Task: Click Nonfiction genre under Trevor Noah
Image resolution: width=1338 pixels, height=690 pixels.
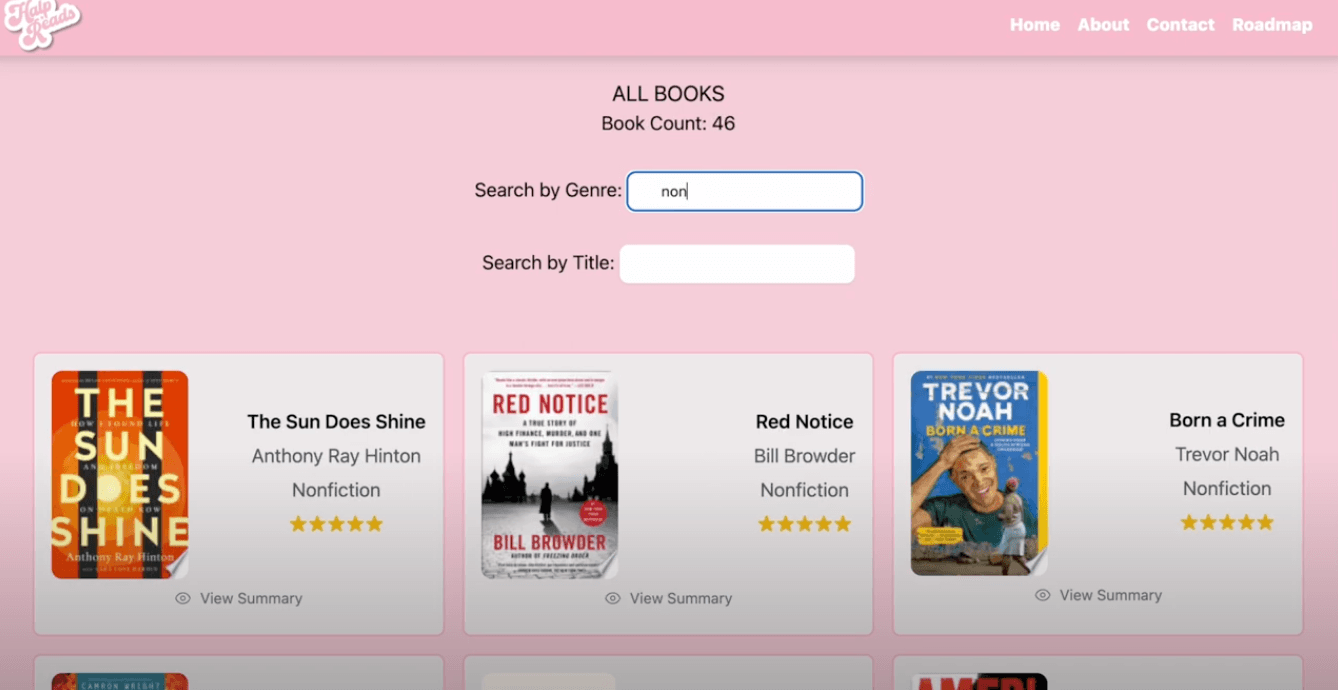Action: [1227, 488]
